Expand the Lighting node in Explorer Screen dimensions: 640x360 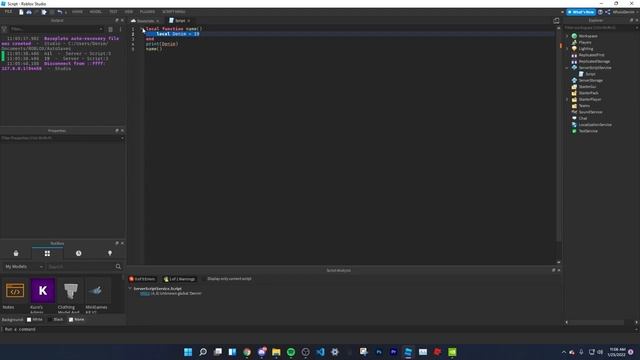pyautogui.click(x=567, y=49)
